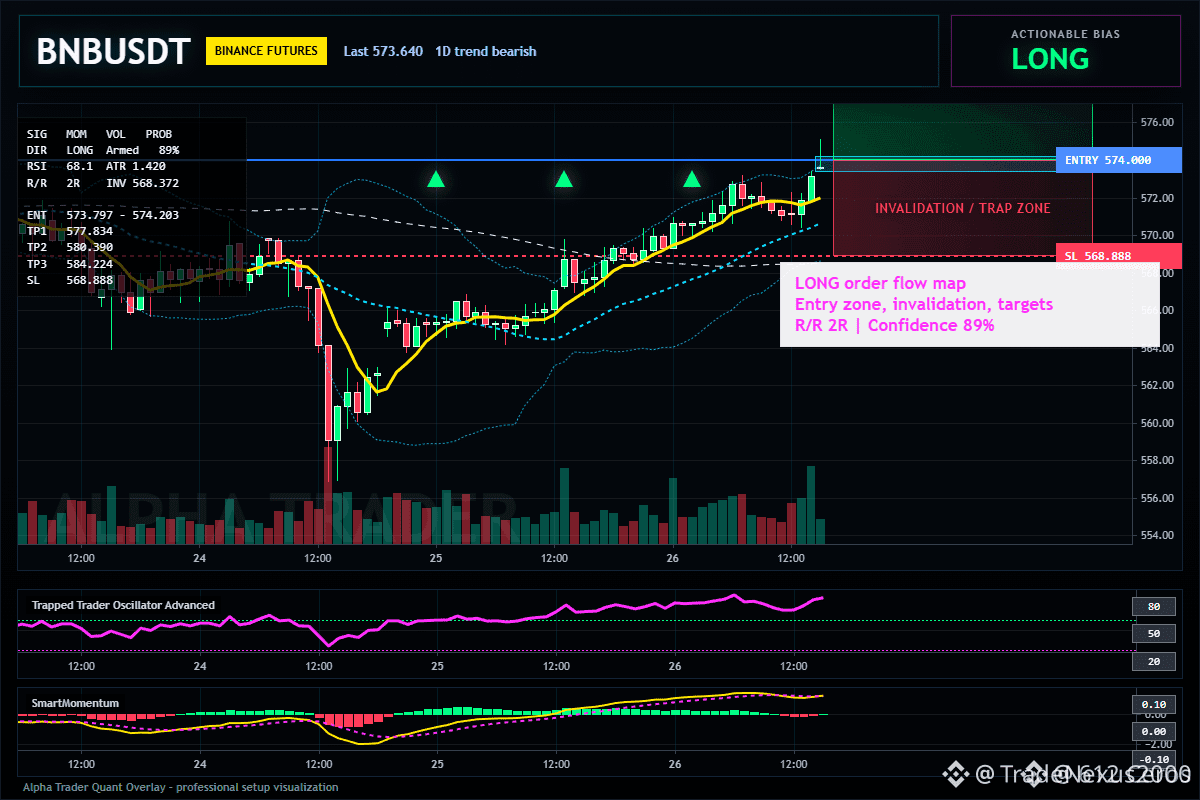Click the oscillator scale label 80
Image resolution: width=1200 pixels, height=800 pixels.
1153,606
